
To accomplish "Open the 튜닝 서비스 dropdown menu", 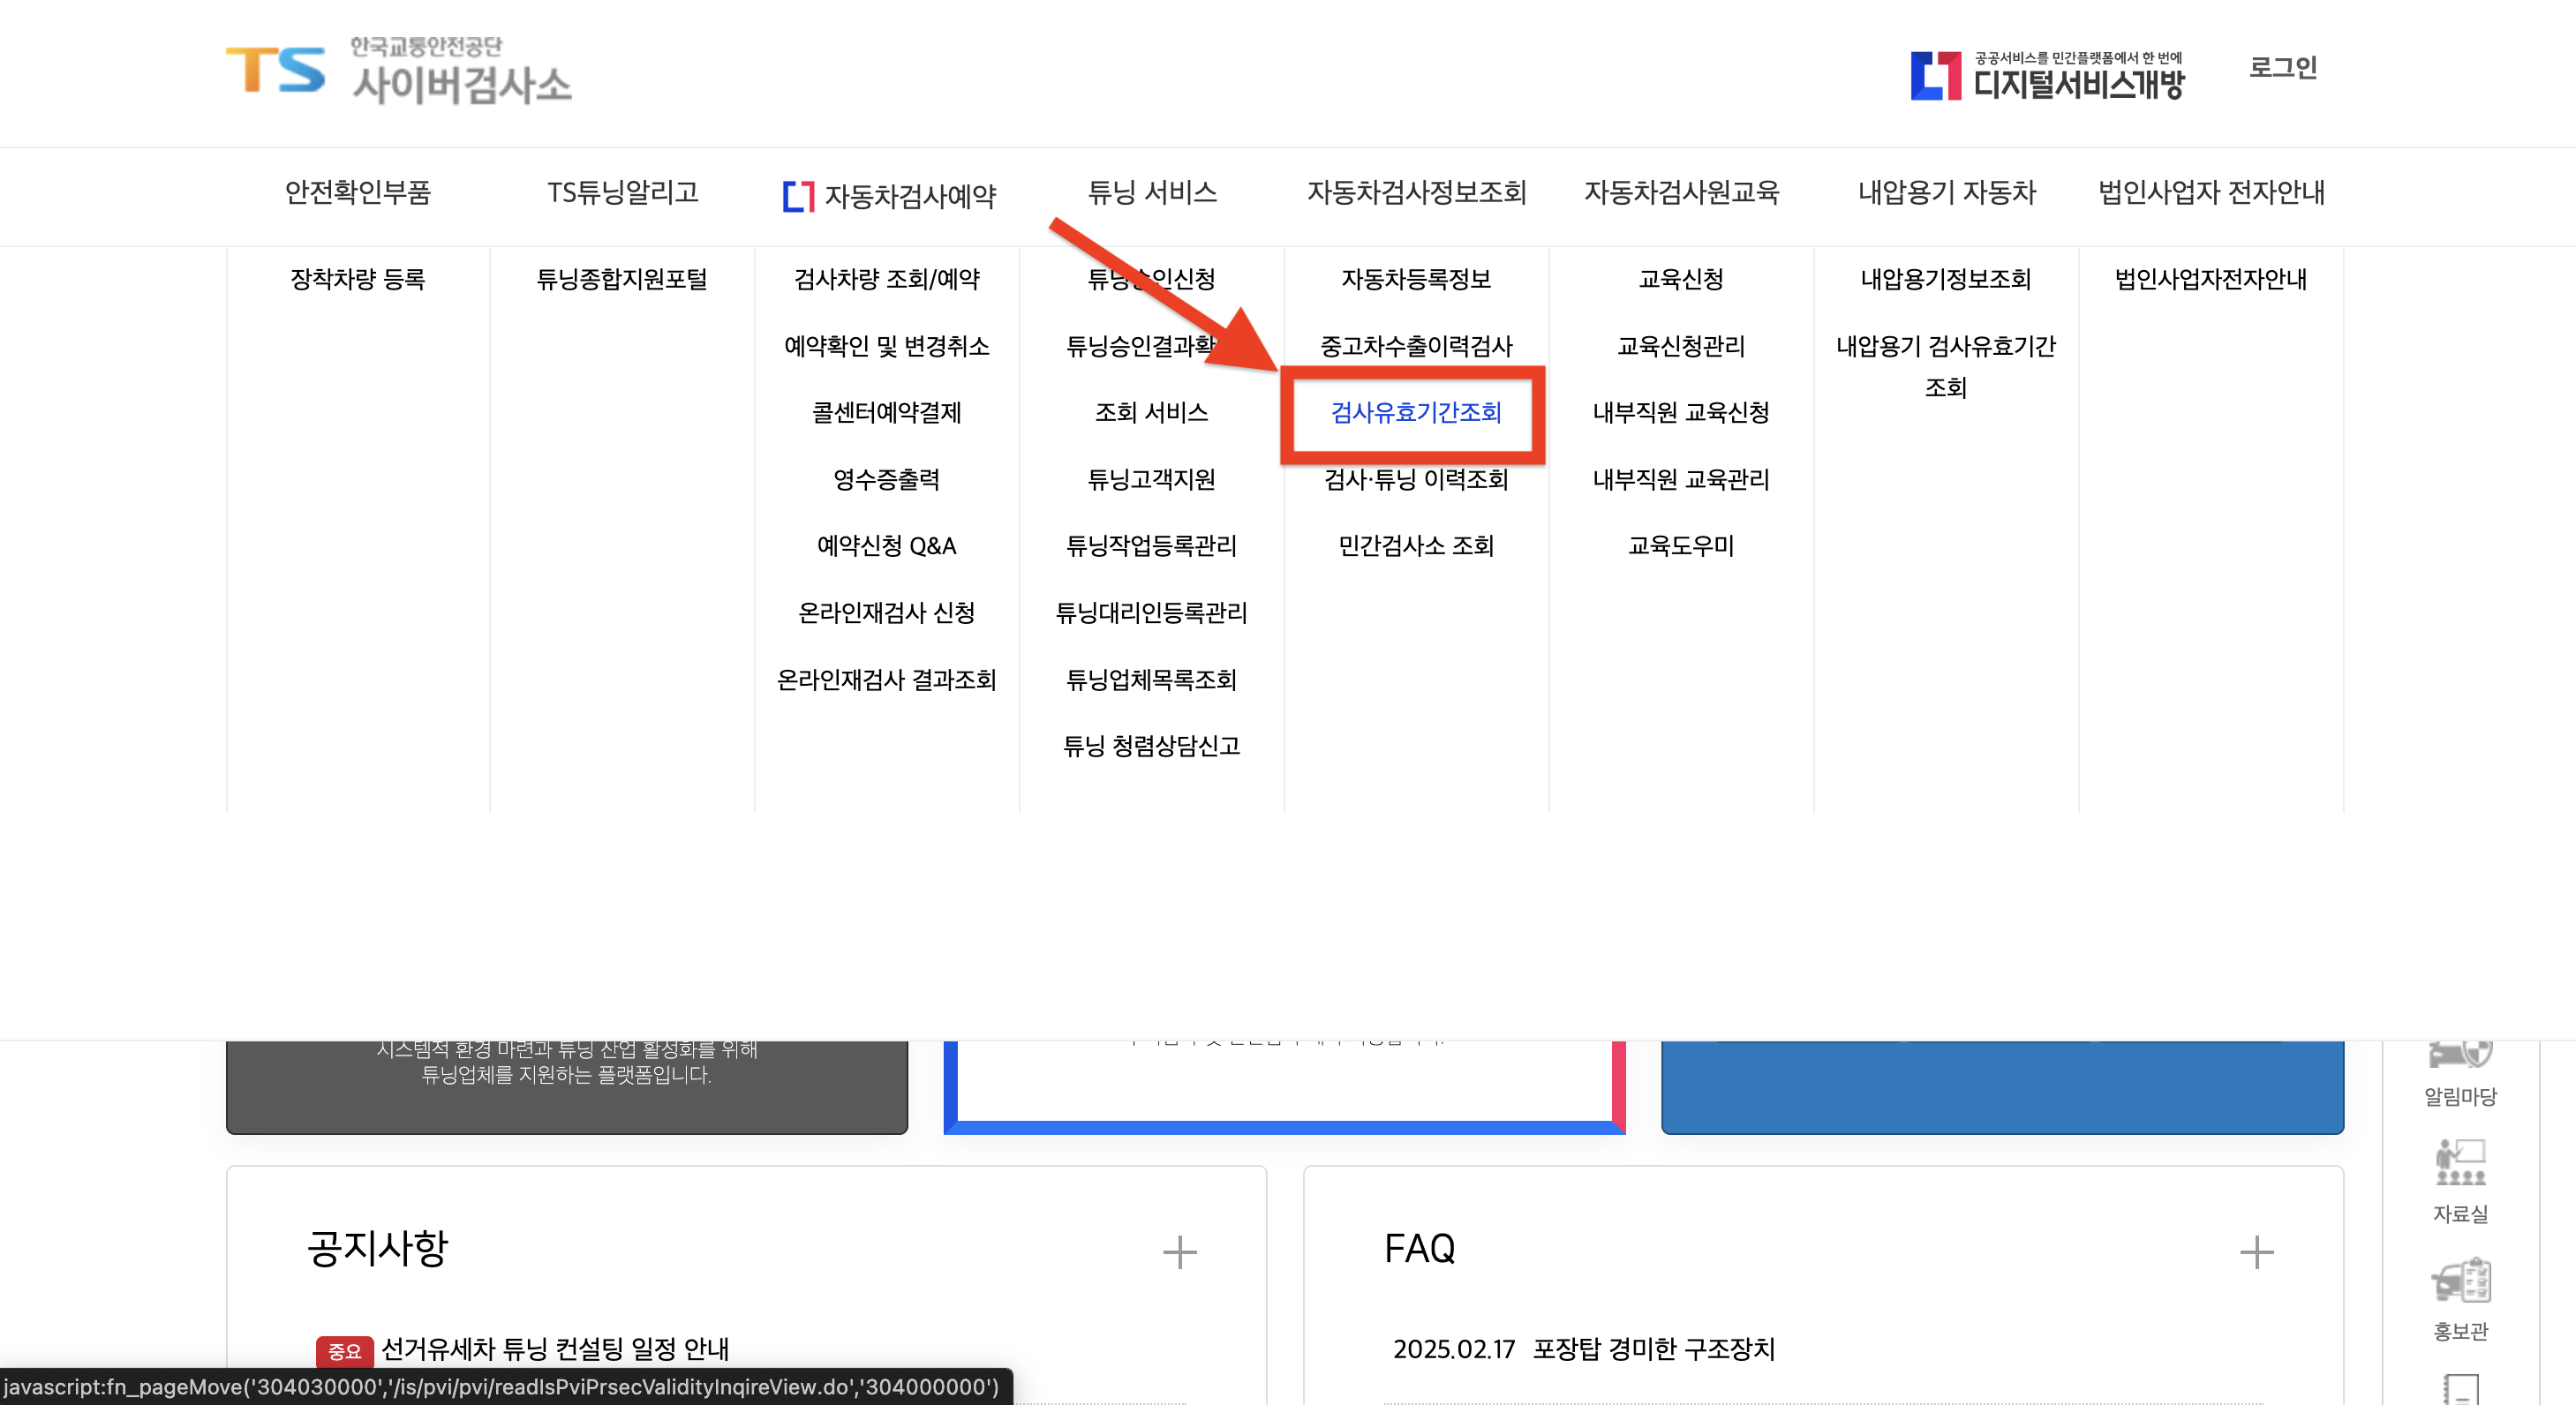I will [1152, 195].
